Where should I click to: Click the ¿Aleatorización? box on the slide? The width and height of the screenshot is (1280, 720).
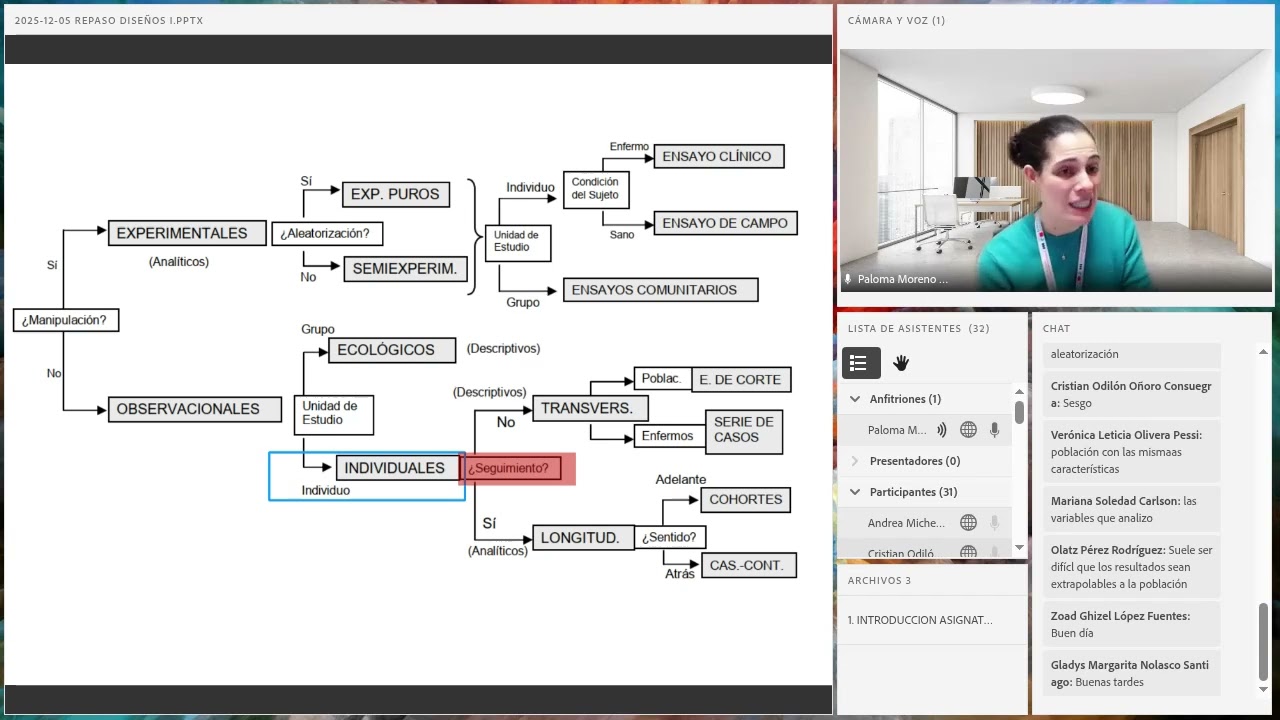(328, 234)
